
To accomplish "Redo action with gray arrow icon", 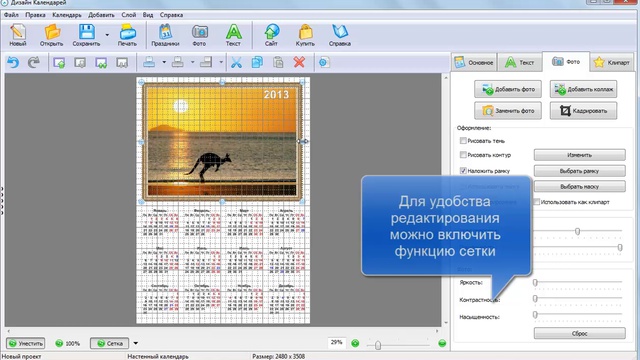I will click(34, 62).
